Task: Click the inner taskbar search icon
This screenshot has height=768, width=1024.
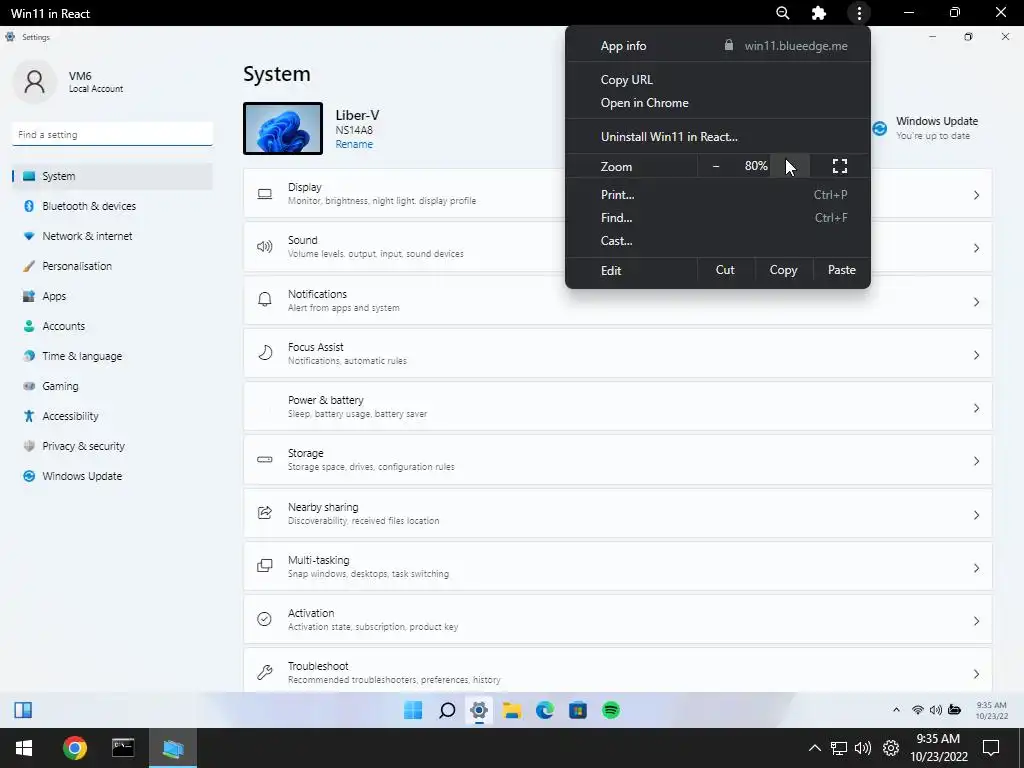Action: point(447,710)
